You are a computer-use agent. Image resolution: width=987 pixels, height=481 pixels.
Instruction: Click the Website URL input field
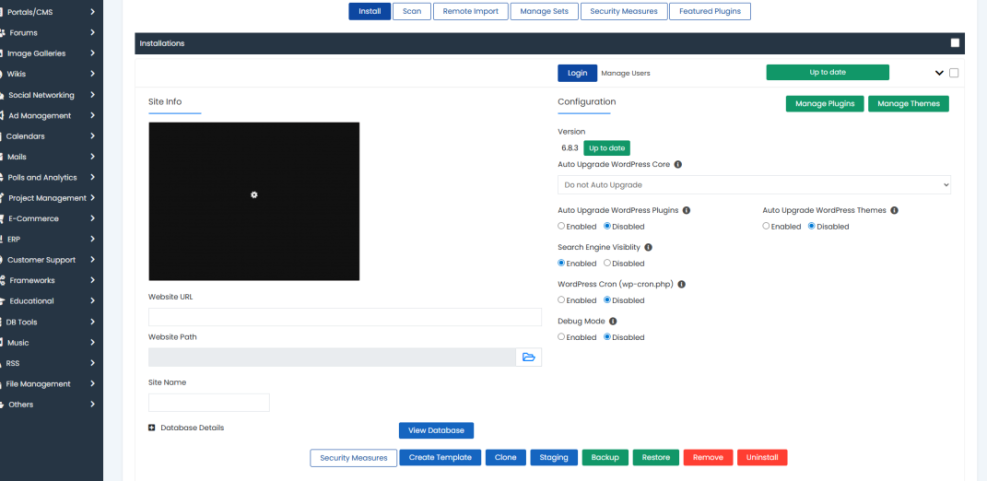point(345,317)
